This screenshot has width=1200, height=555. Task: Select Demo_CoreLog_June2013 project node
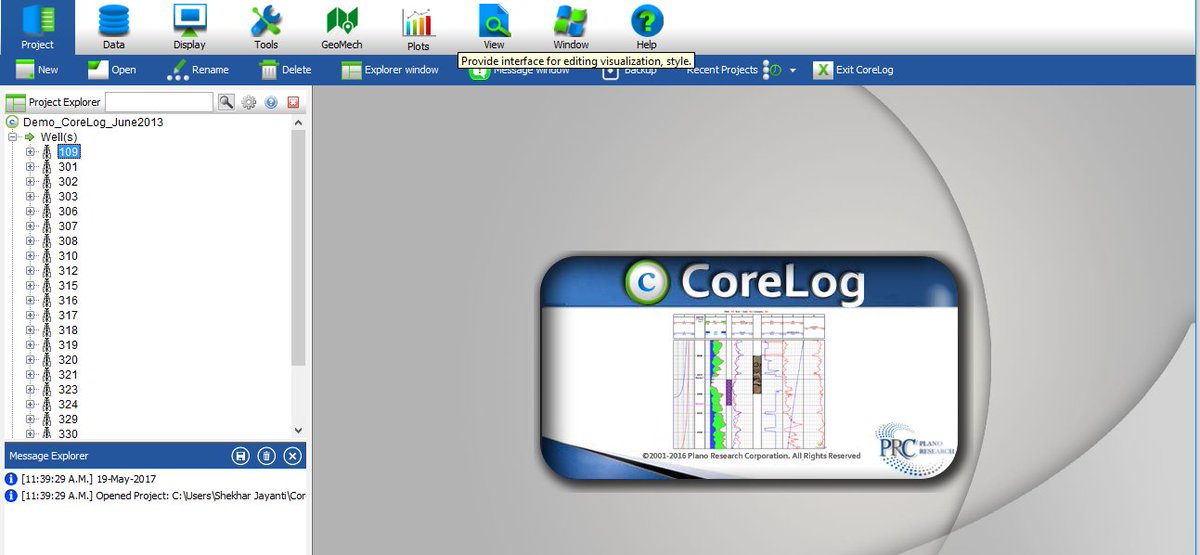[x=92, y=122]
